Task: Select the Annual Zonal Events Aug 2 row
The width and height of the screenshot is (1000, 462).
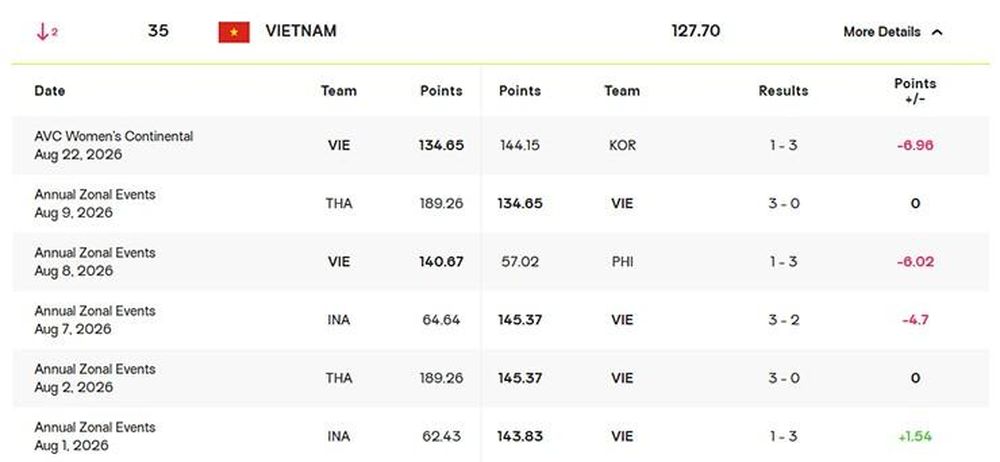Action: tap(501, 378)
